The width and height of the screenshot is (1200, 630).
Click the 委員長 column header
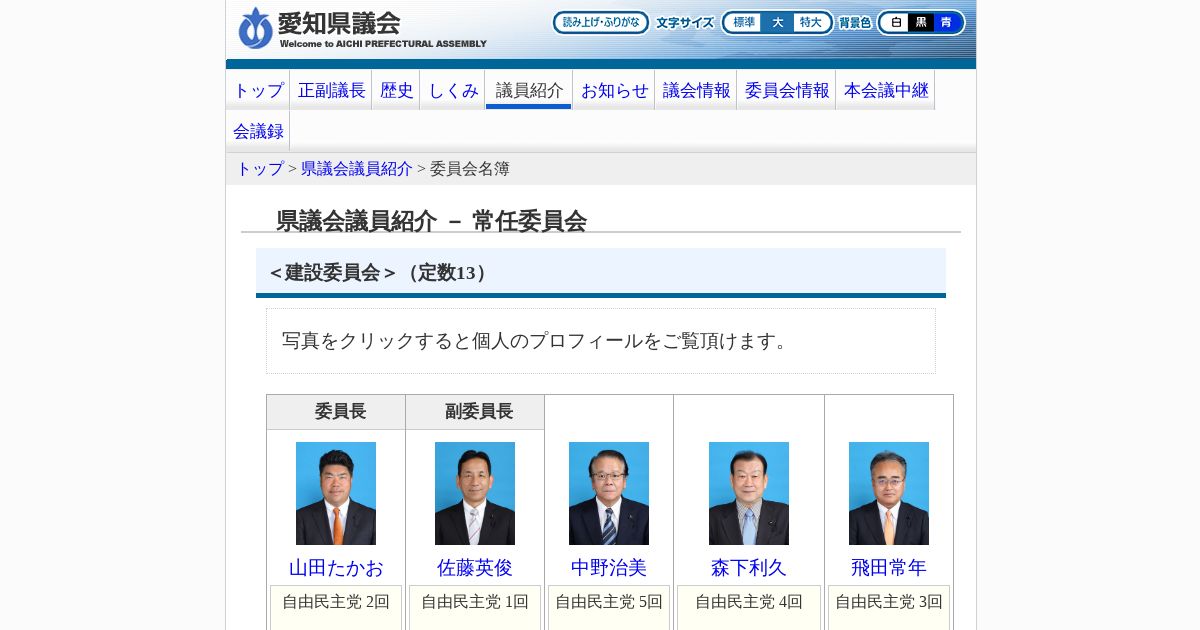336,412
